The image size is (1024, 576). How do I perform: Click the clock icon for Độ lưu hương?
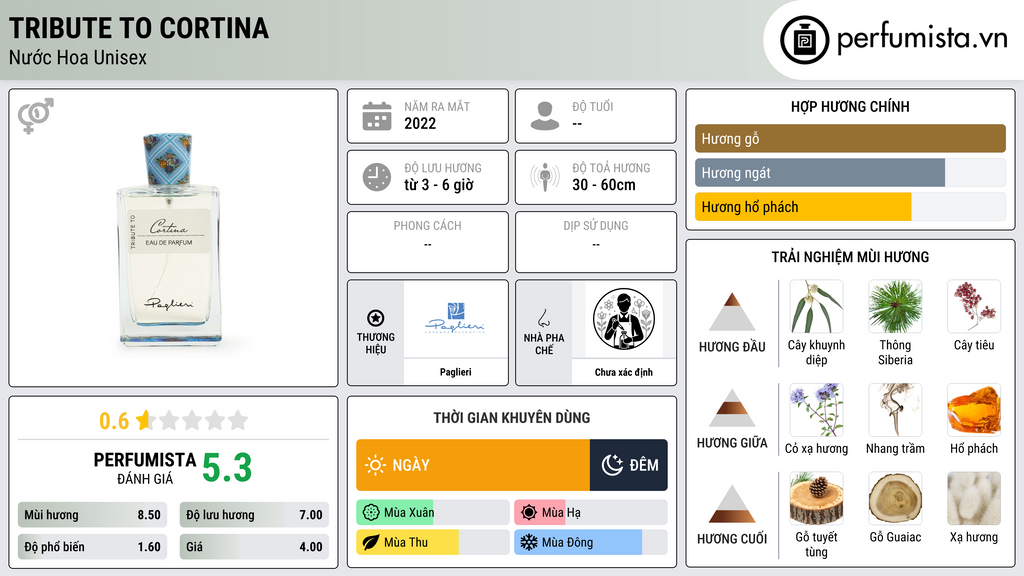[377, 177]
